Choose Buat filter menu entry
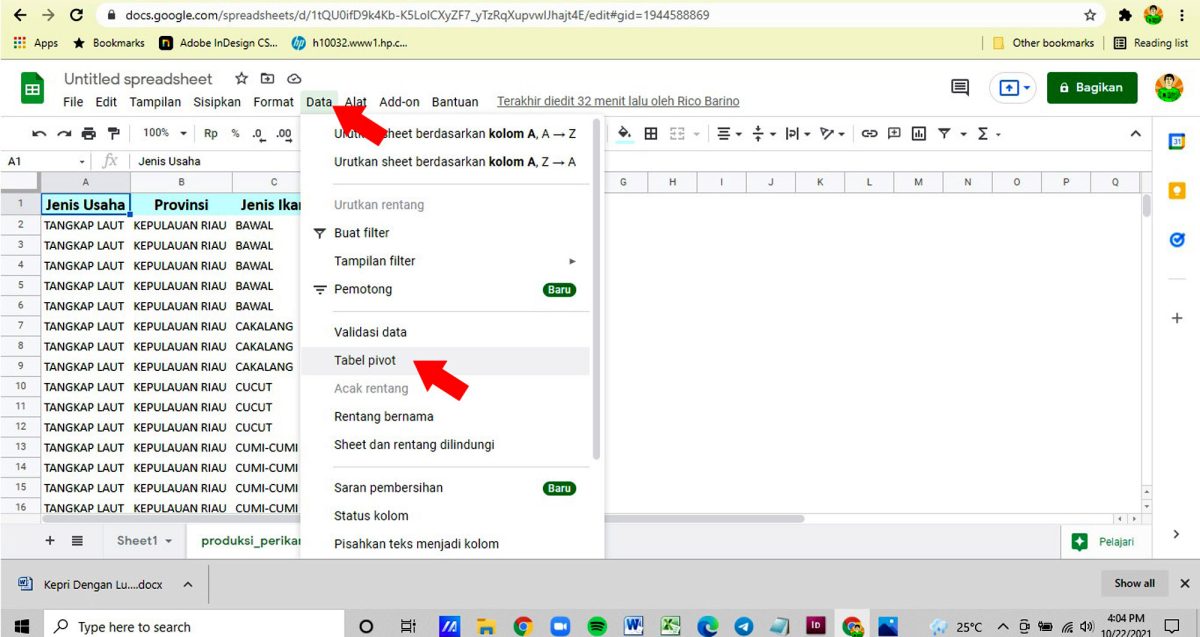The image size is (1200, 637). click(x=362, y=233)
